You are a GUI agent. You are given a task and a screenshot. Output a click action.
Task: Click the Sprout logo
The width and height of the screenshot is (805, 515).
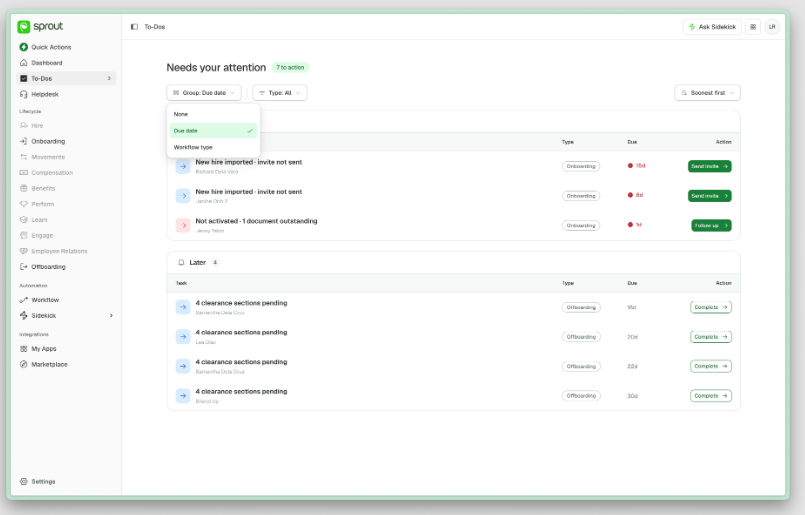pyautogui.click(x=40, y=26)
